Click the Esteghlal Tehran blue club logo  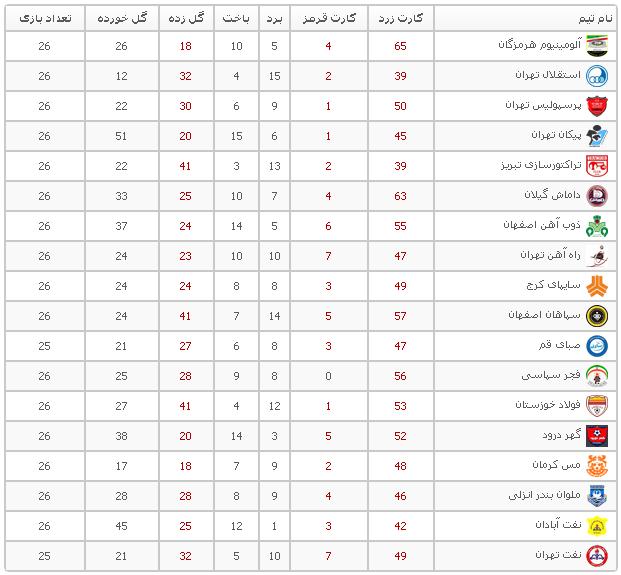coord(597,76)
